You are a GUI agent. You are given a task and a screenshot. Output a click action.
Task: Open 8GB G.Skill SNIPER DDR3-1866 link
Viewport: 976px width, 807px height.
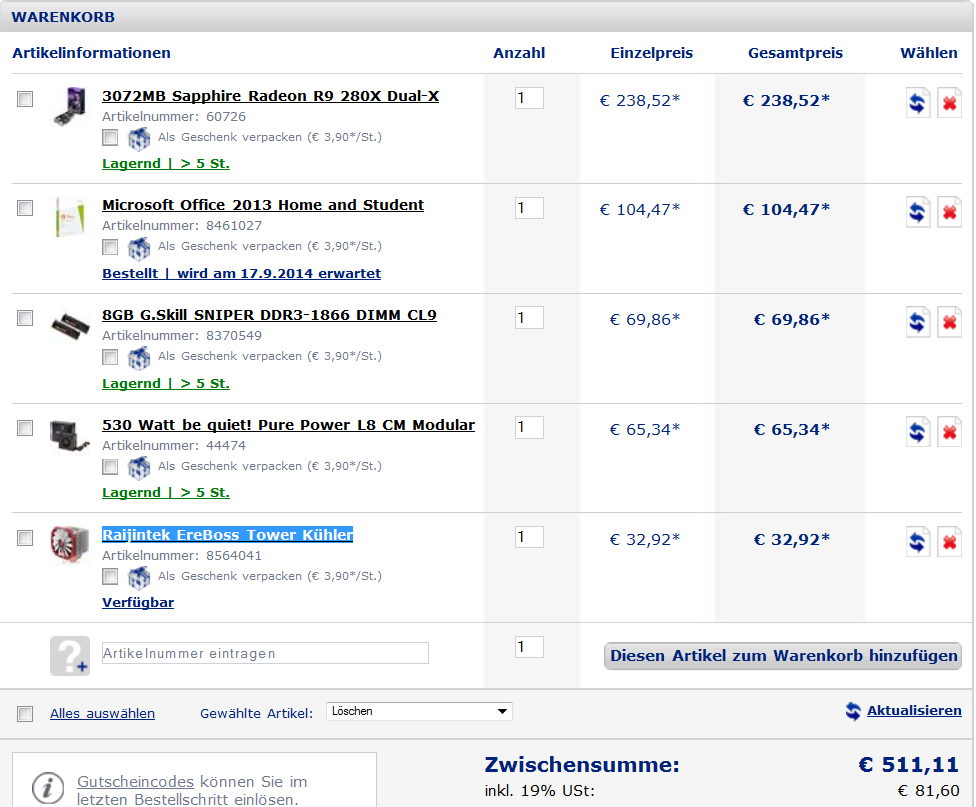click(269, 315)
